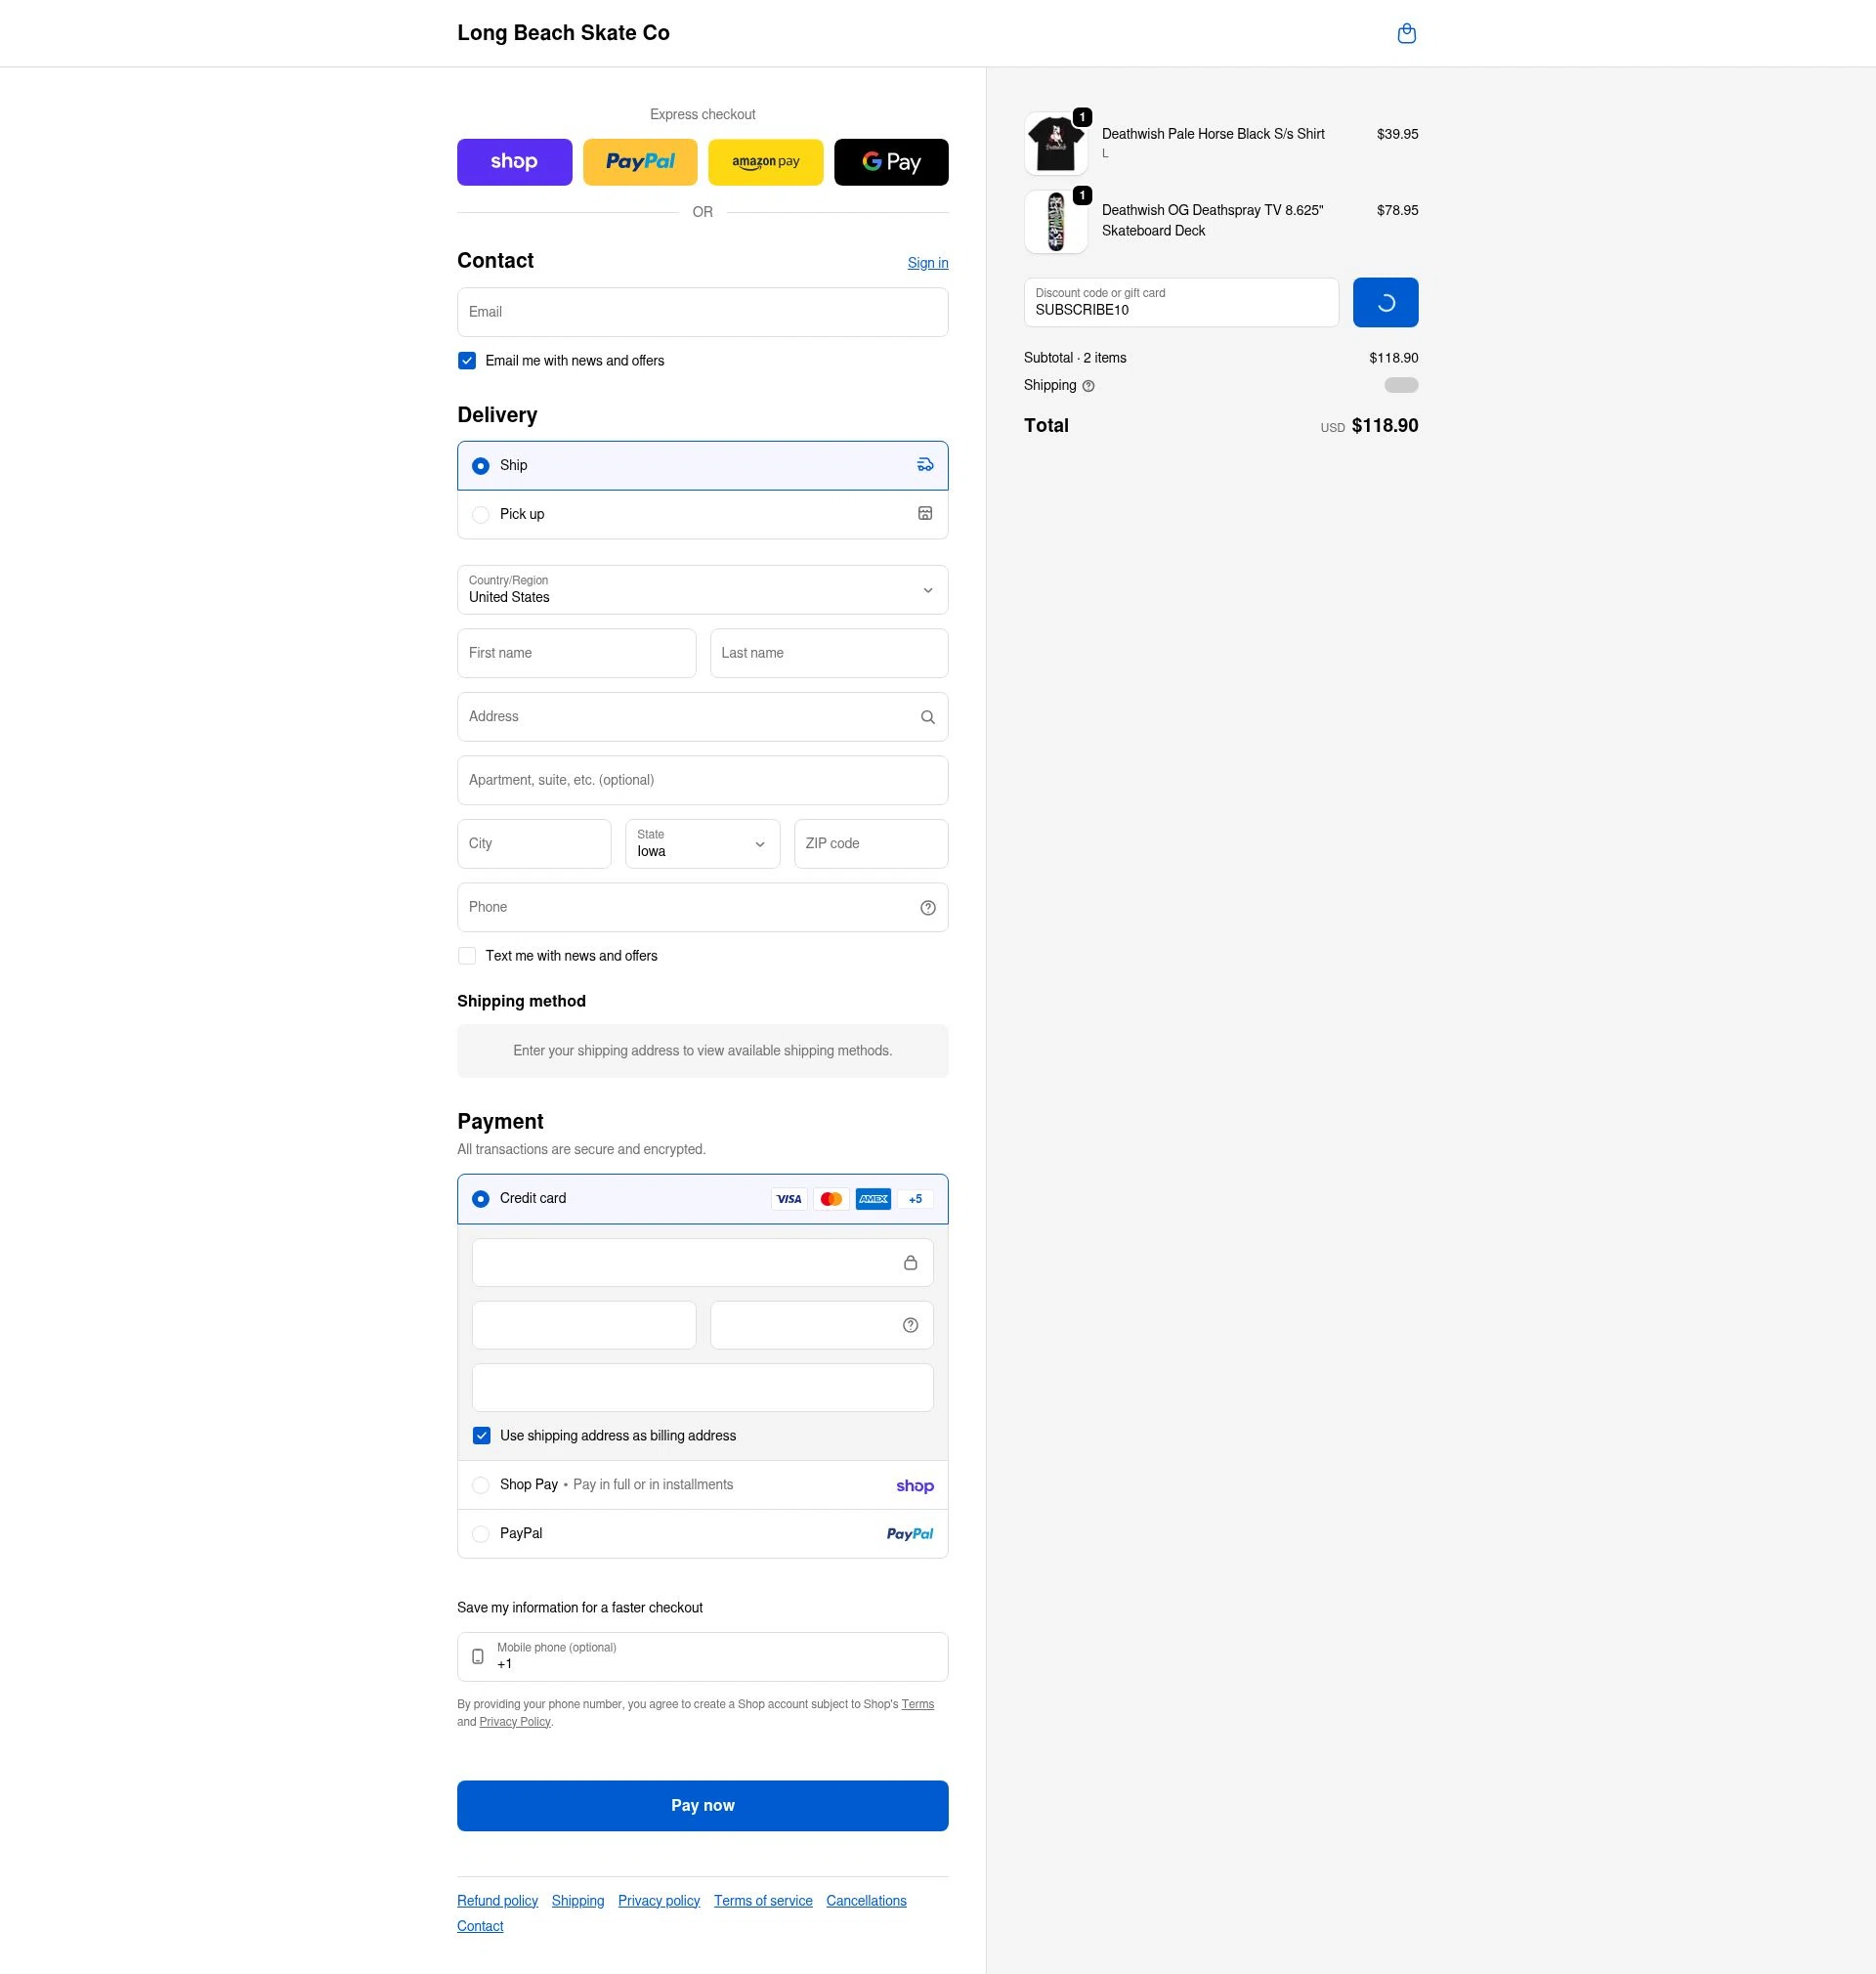This screenshot has width=1876, height=1974.
Task: Start PayPal express checkout
Action: pyautogui.click(x=639, y=161)
